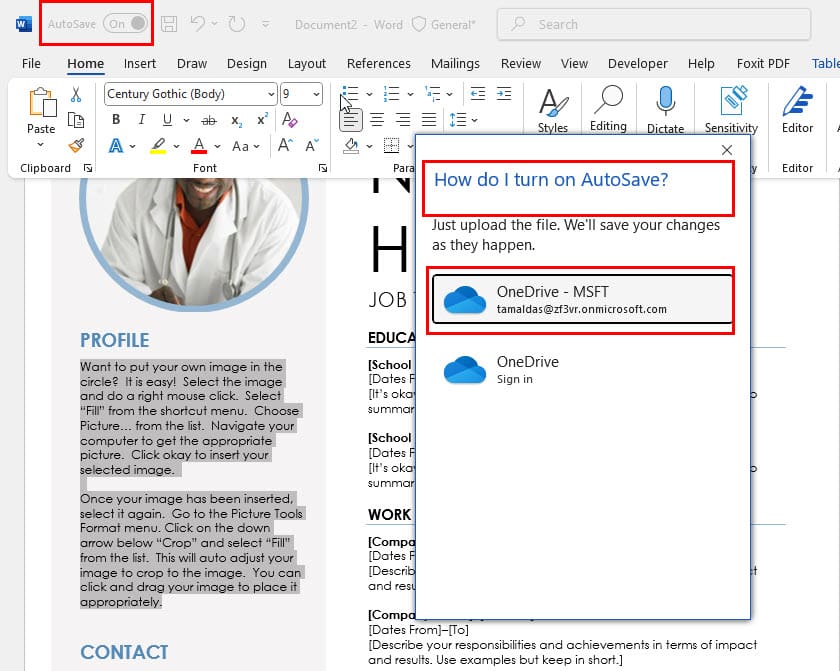This screenshot has height=671, width=840.
Task: Apply the yellow text highlight color
Action: 158,146
